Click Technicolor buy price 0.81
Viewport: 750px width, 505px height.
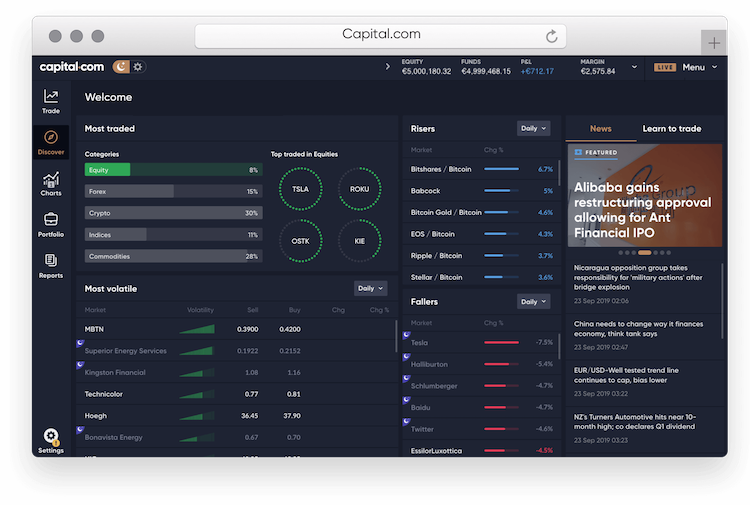294,394
